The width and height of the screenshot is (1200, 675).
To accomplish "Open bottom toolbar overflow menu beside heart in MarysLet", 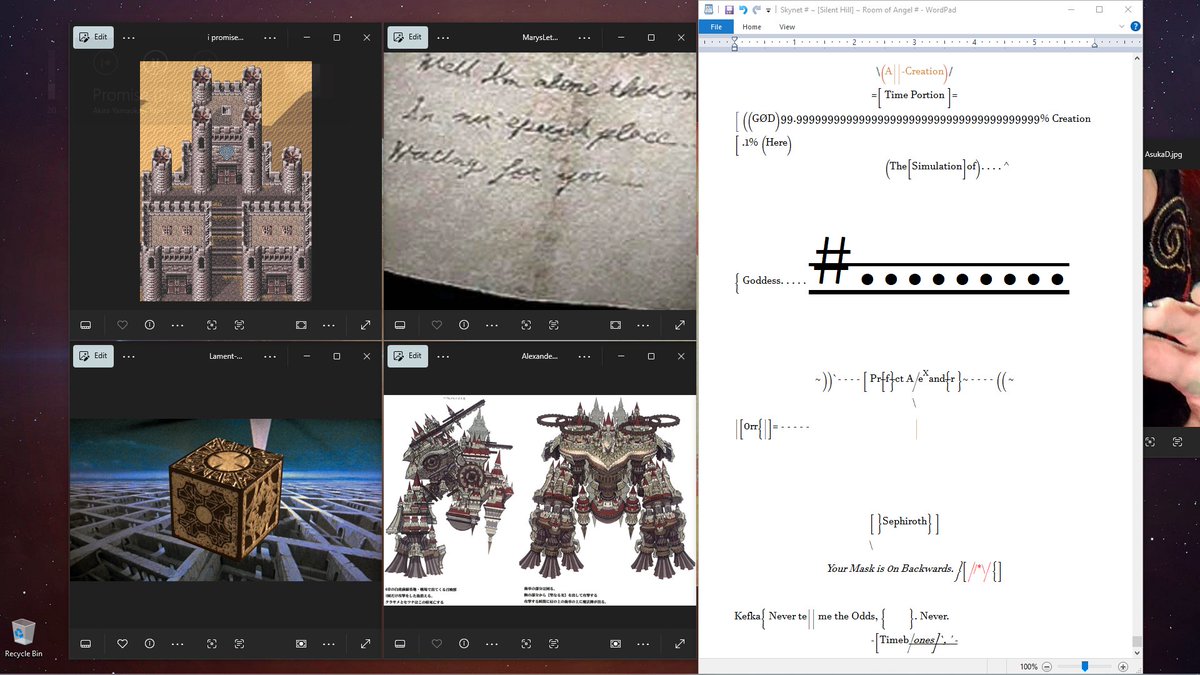I will point(491,325).
